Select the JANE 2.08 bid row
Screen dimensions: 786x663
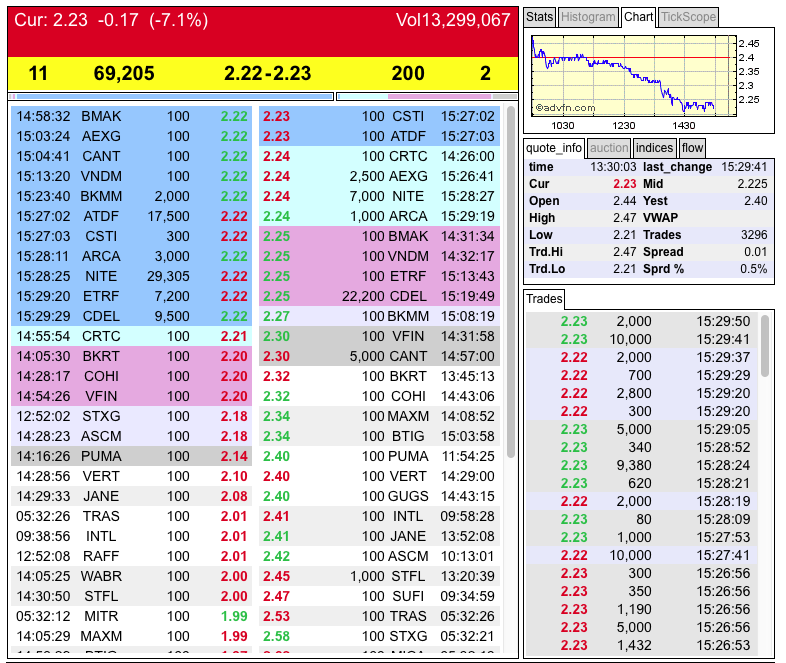[x=131, y=496]
